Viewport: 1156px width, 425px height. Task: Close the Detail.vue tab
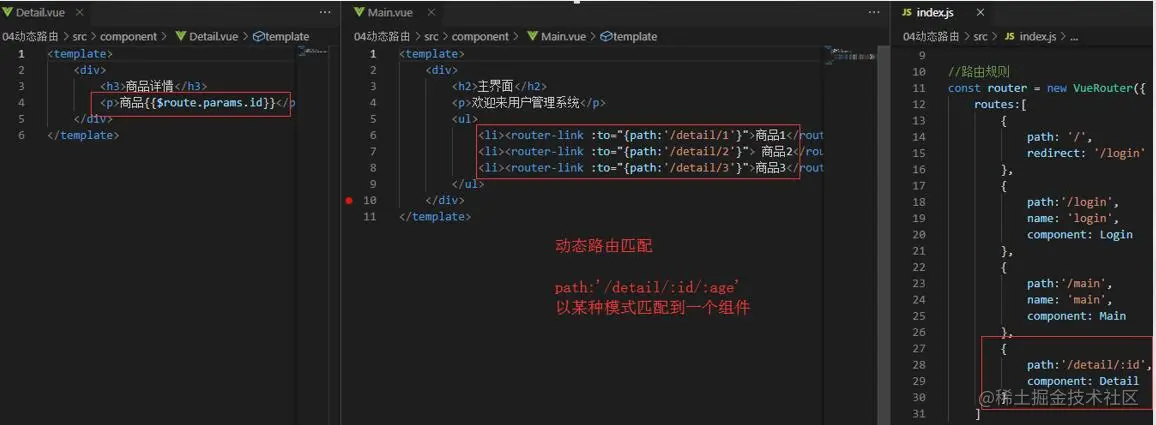pos(80,13)
